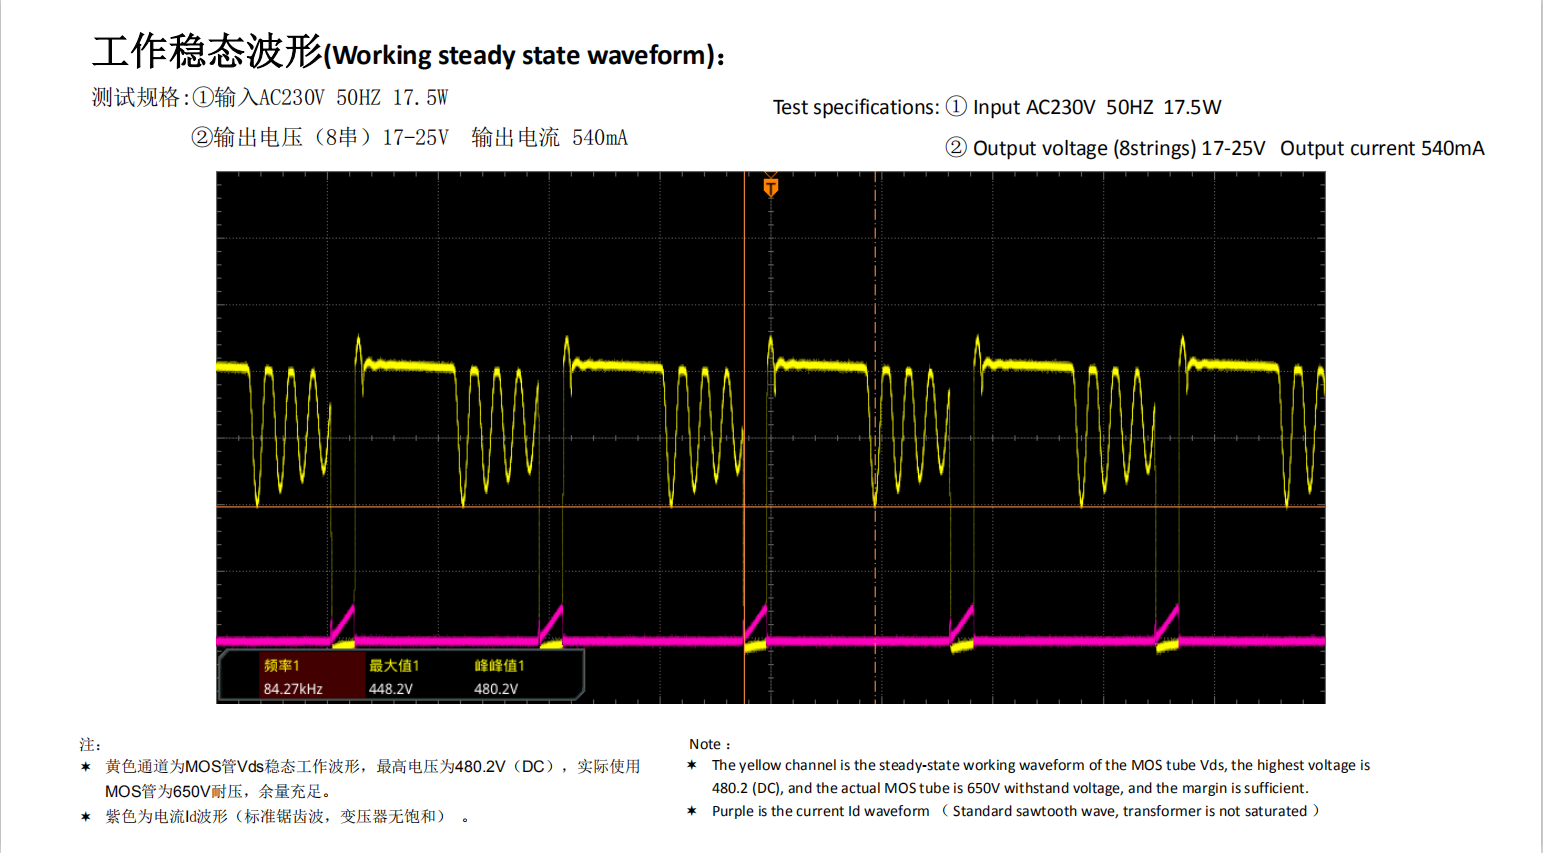This screenshot has width=1543, height=853.
Task: Select the 84.27kHz frequency measurement readout
Action: [x=293, y=689]
